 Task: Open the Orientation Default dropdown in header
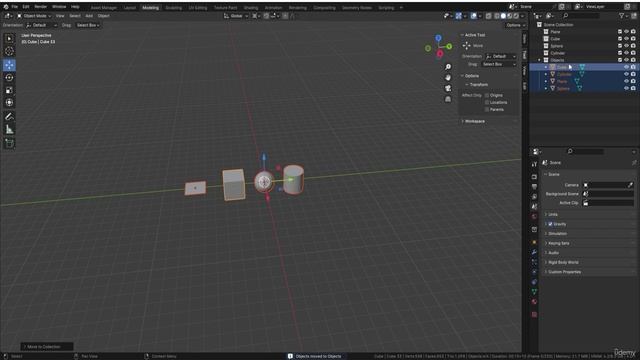(42, 25)
